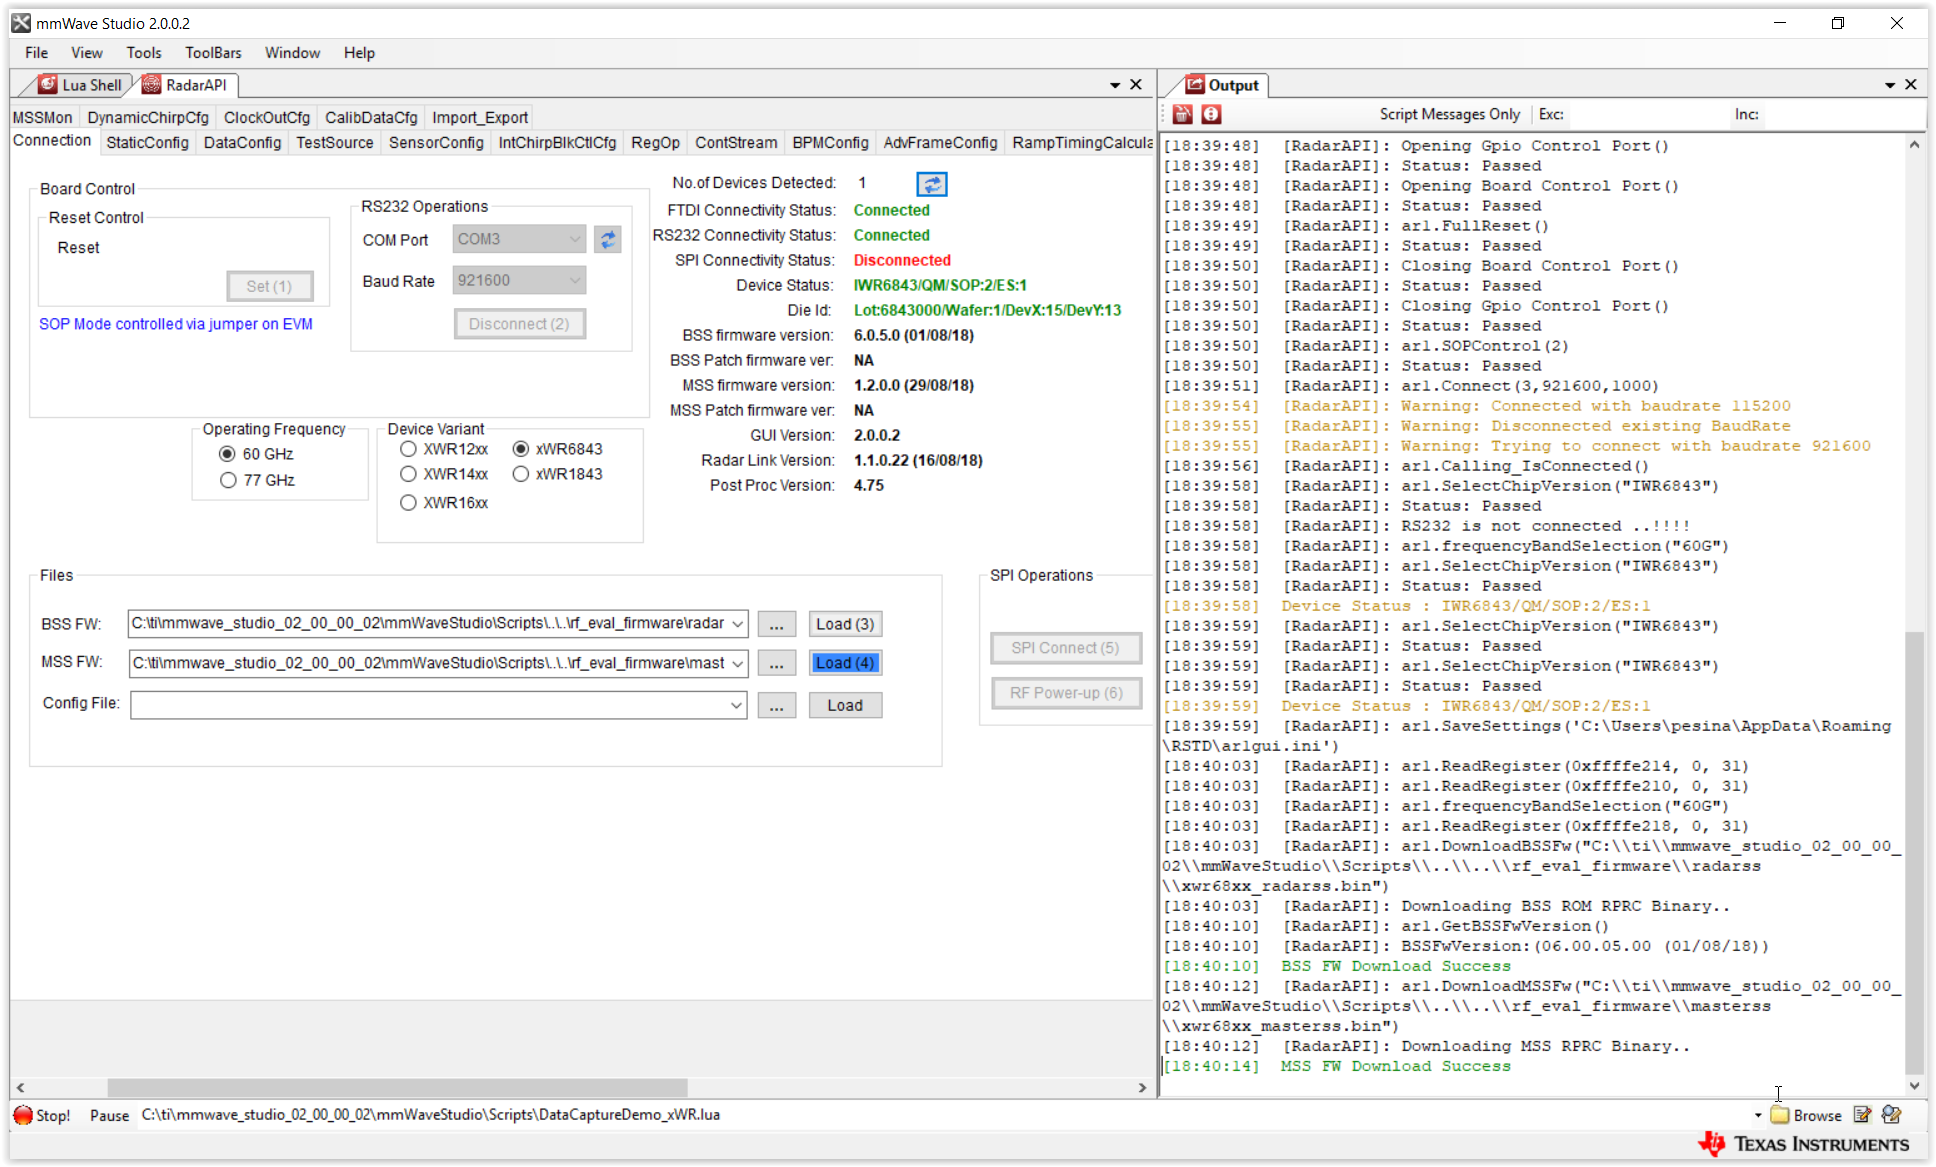Screen dimensions: 1936x1167
Task: Open the MSS FW path dropdown
Action: click(x=737, y=663)
